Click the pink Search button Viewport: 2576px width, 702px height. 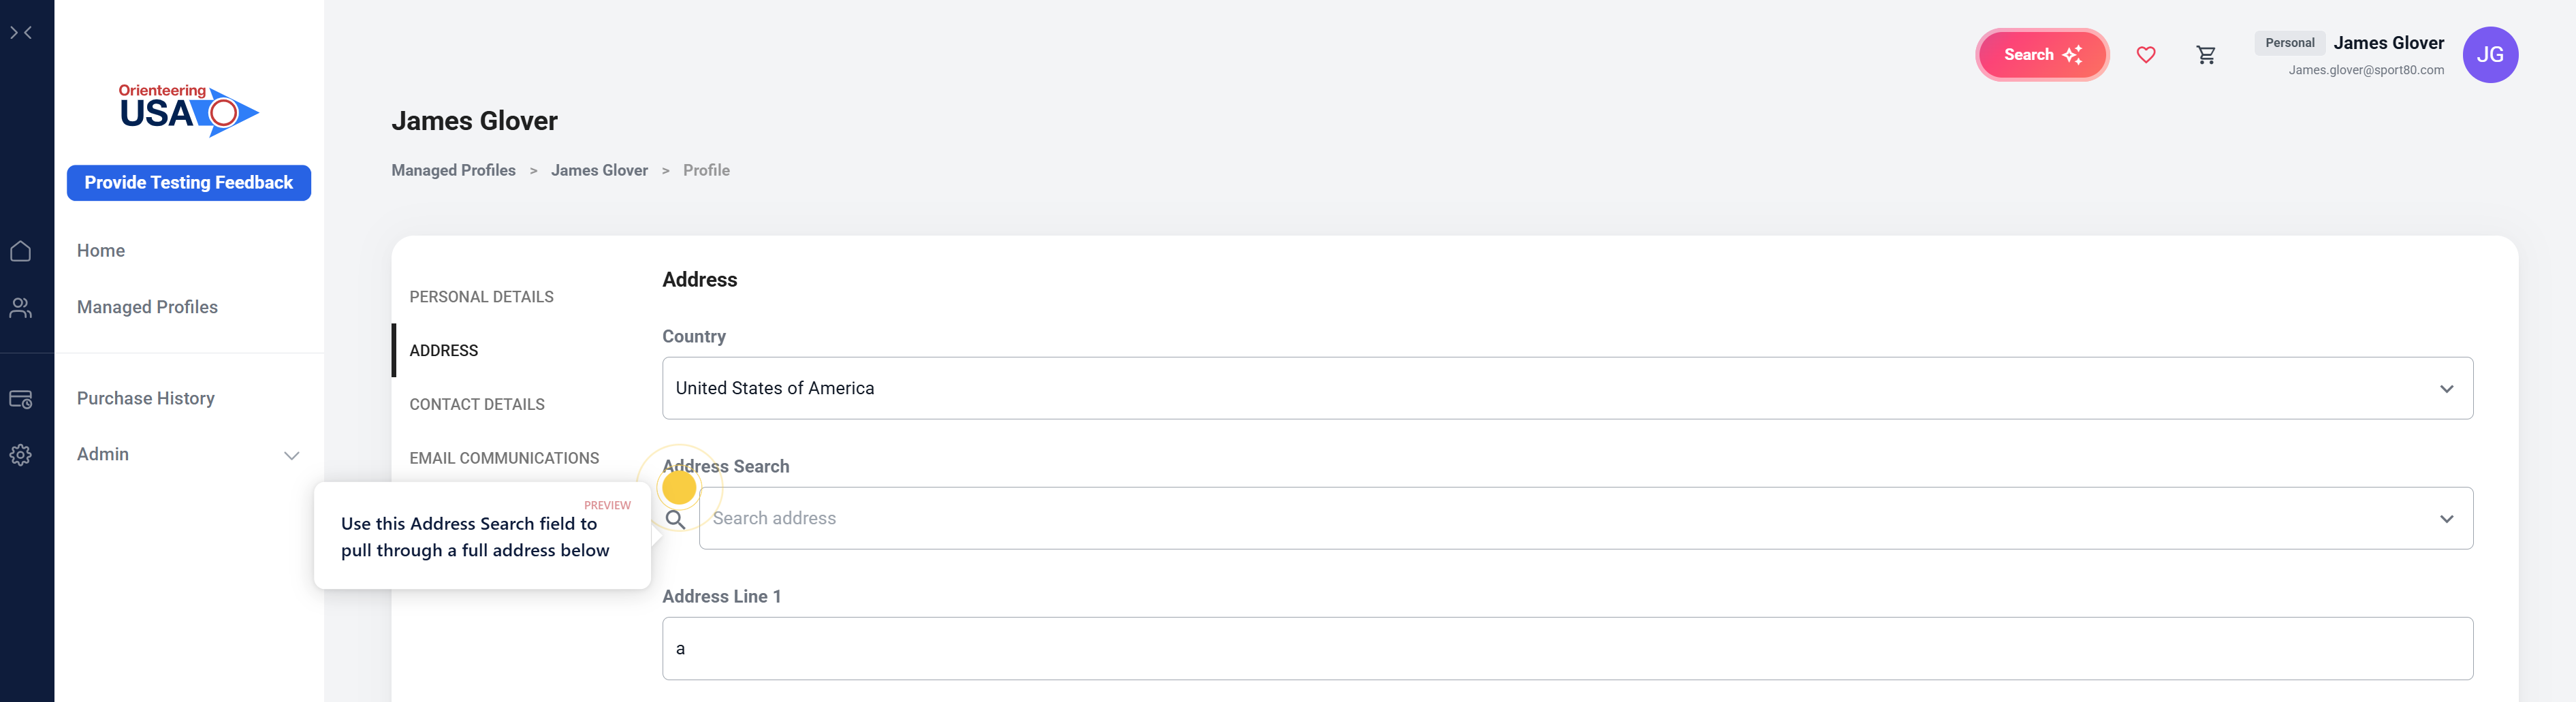pyautogui.click(x=2041, y=55)
